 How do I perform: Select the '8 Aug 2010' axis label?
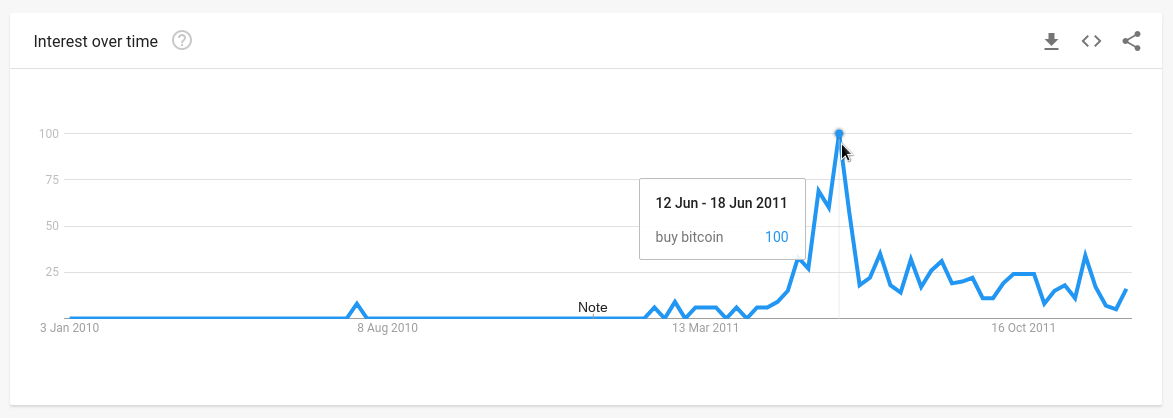(x=387, y=328)
